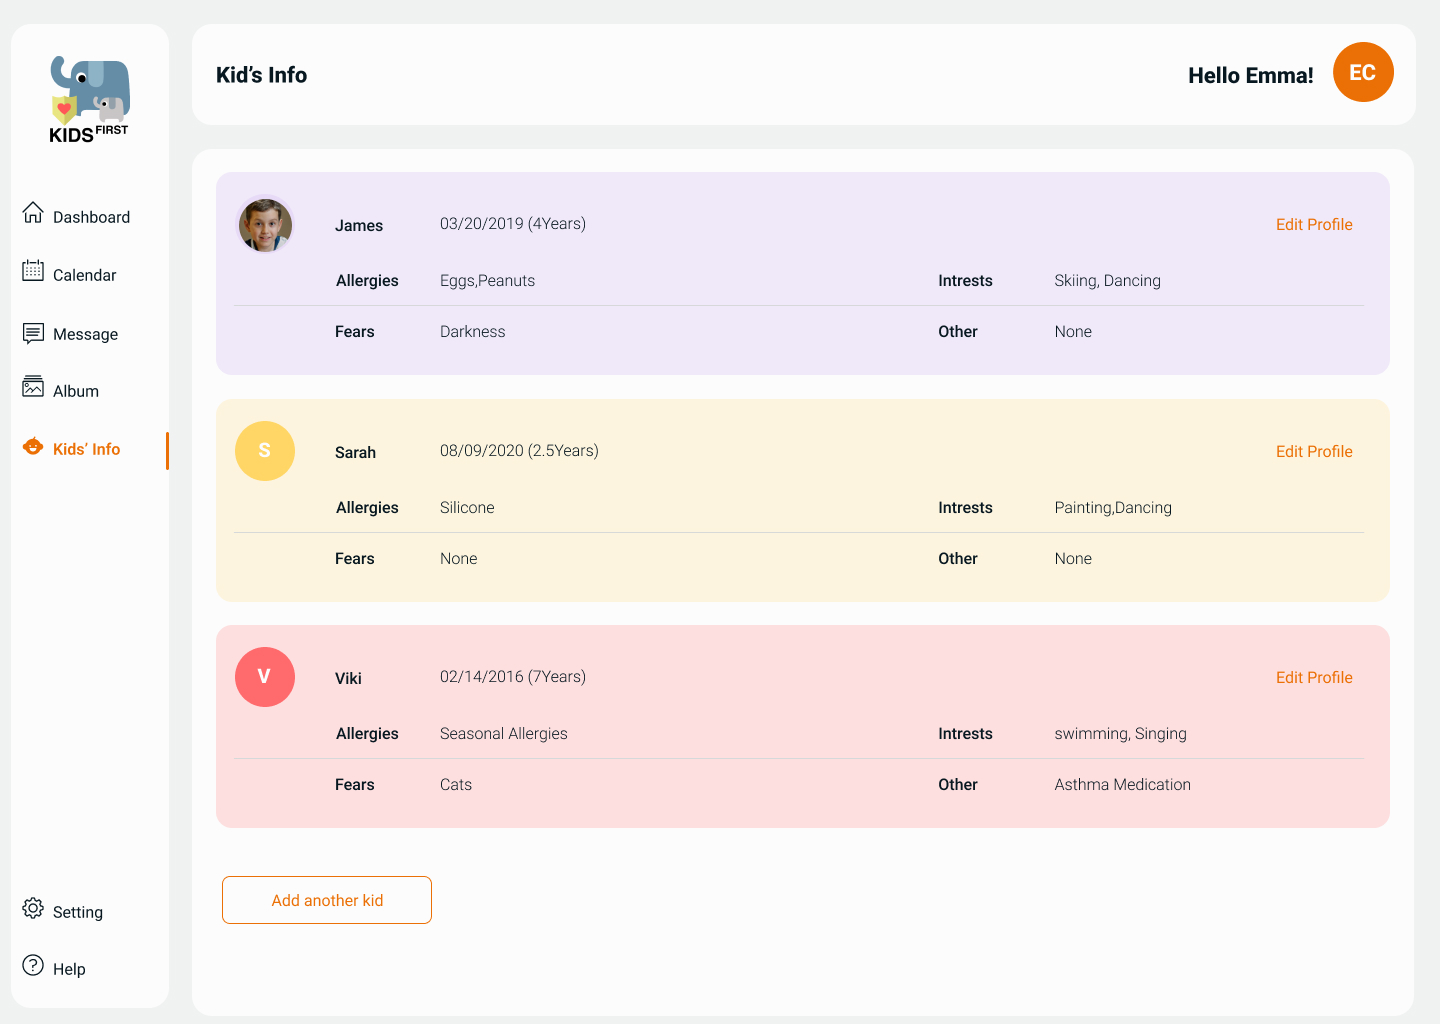Click Sarah's yellow S avatar

[x=265, y=451]
